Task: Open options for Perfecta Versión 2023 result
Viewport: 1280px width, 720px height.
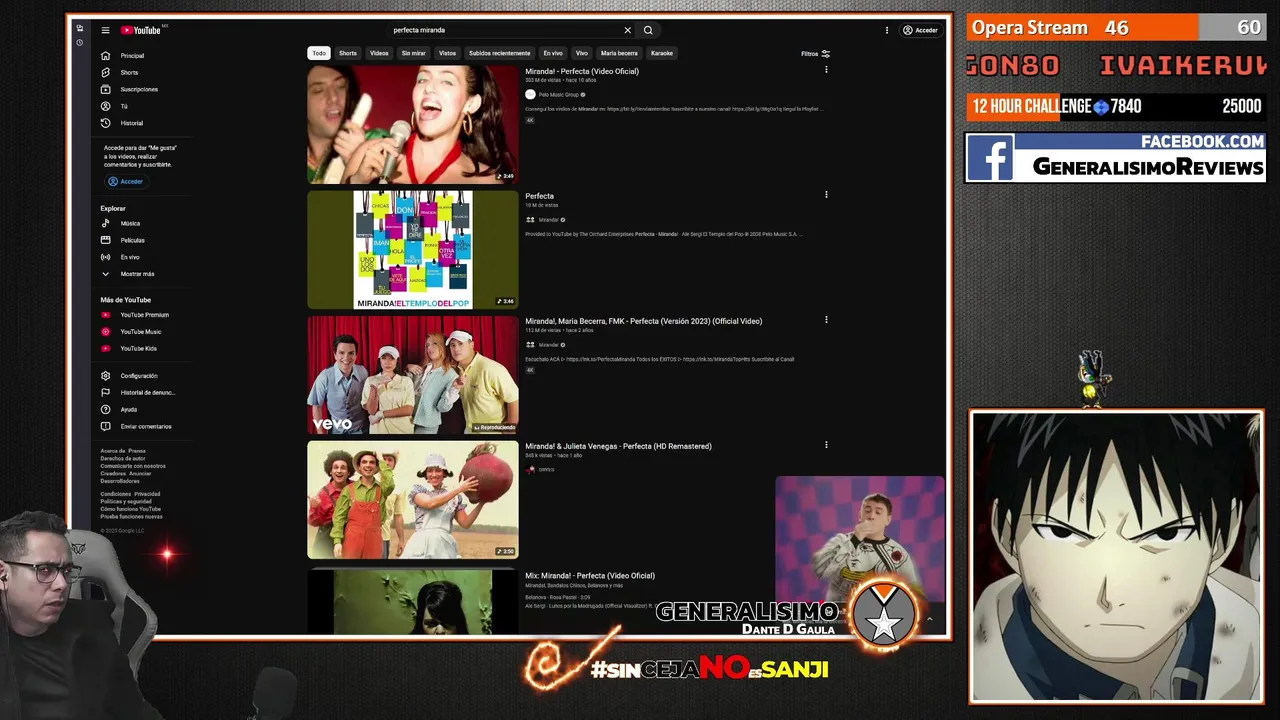Action: coord(826,320)
